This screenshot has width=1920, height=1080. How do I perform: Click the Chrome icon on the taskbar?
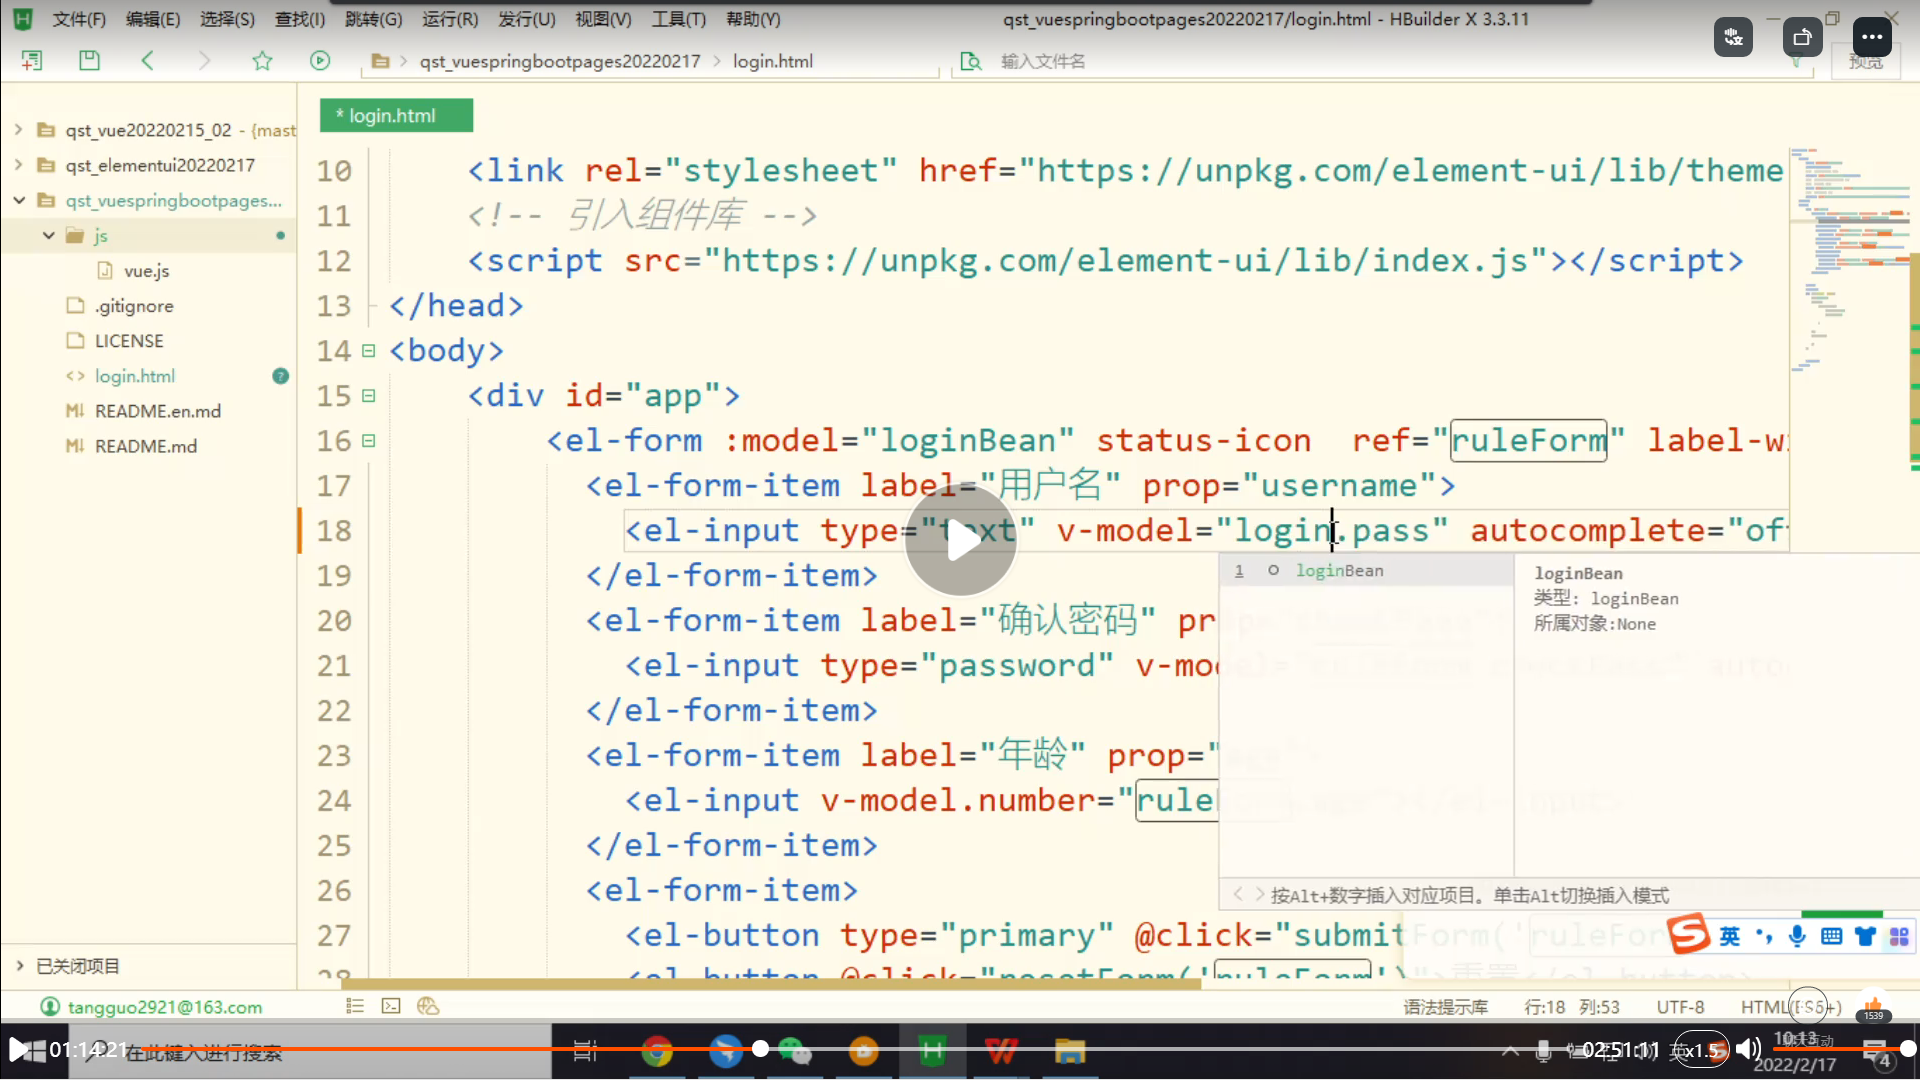click(x=657, y=1051)
